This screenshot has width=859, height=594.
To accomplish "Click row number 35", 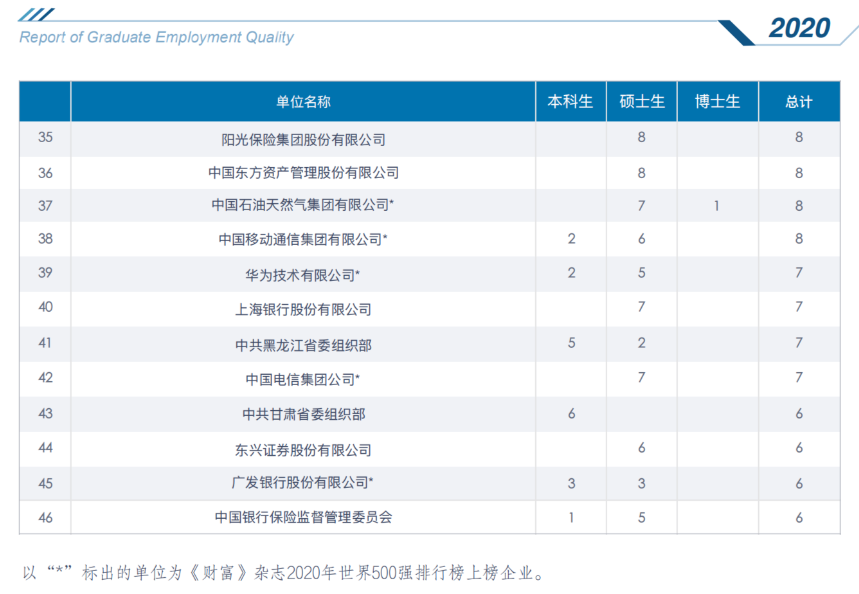I will pyautogui.click(x=45, y=137).
